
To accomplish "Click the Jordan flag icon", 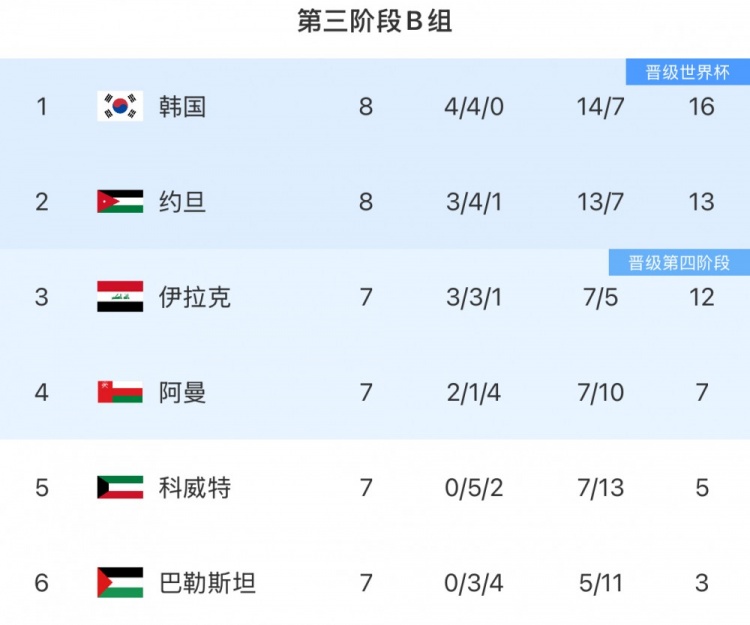I will coord(120,201).
